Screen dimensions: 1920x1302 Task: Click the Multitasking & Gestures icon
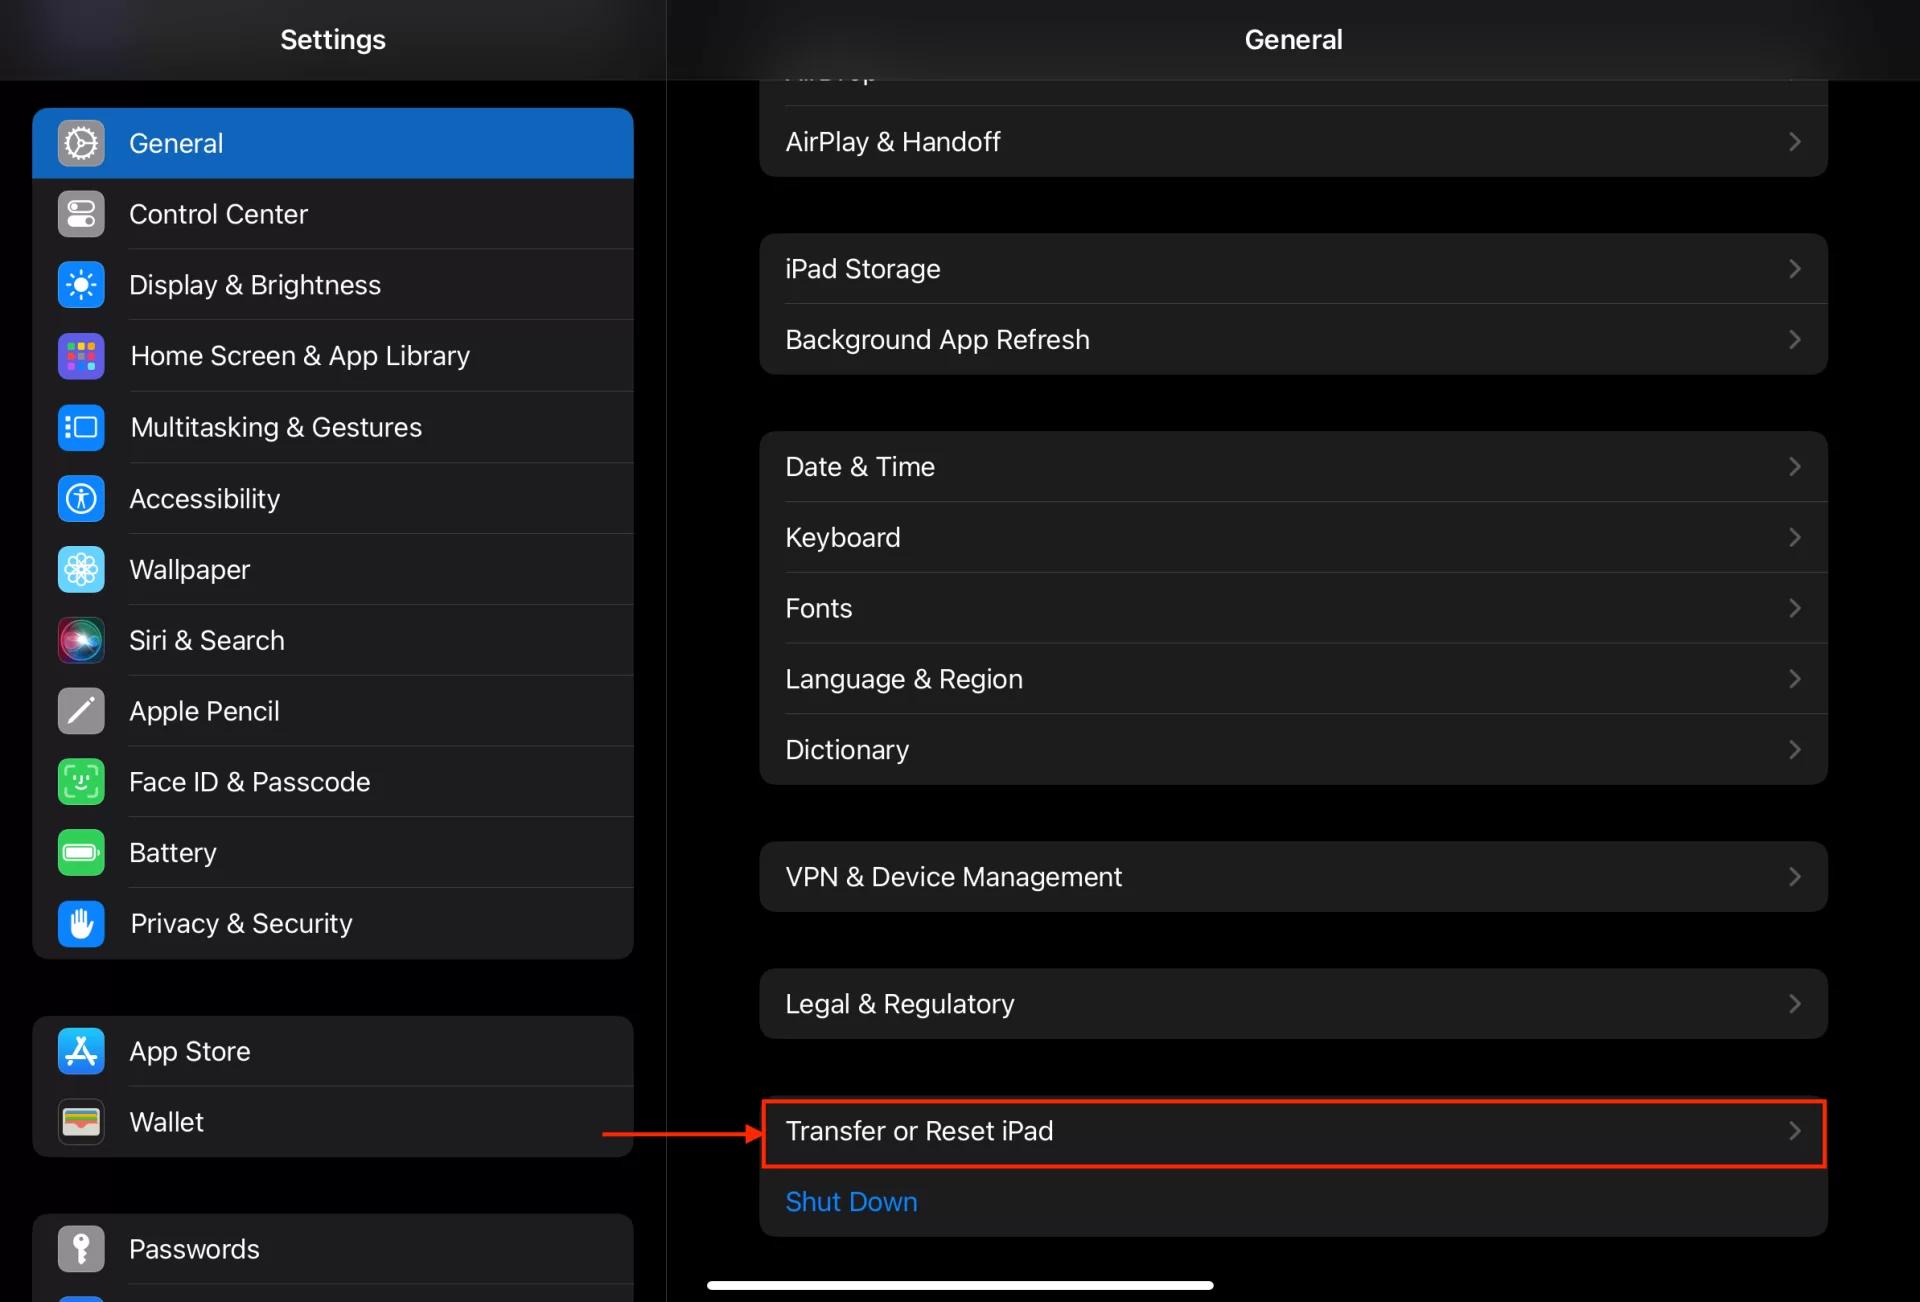coord(81,427)
